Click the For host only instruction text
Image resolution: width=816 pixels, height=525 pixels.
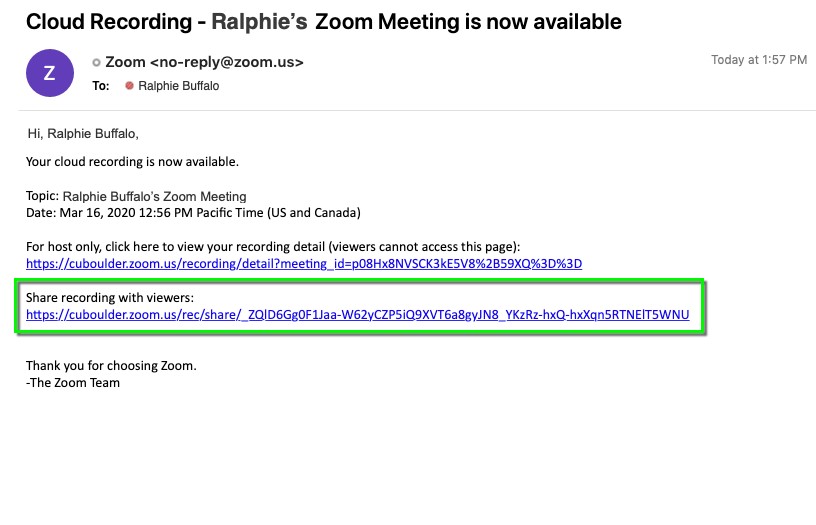[272, 246]
